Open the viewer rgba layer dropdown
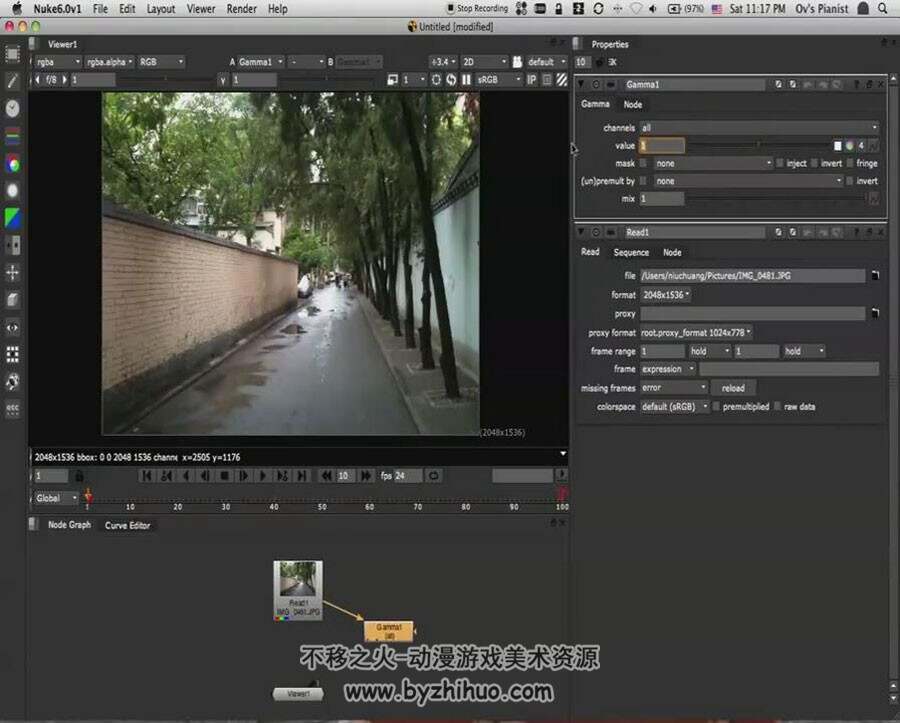Image resolution: width=900 pixels, height=723 pixels. click(57, 61)
